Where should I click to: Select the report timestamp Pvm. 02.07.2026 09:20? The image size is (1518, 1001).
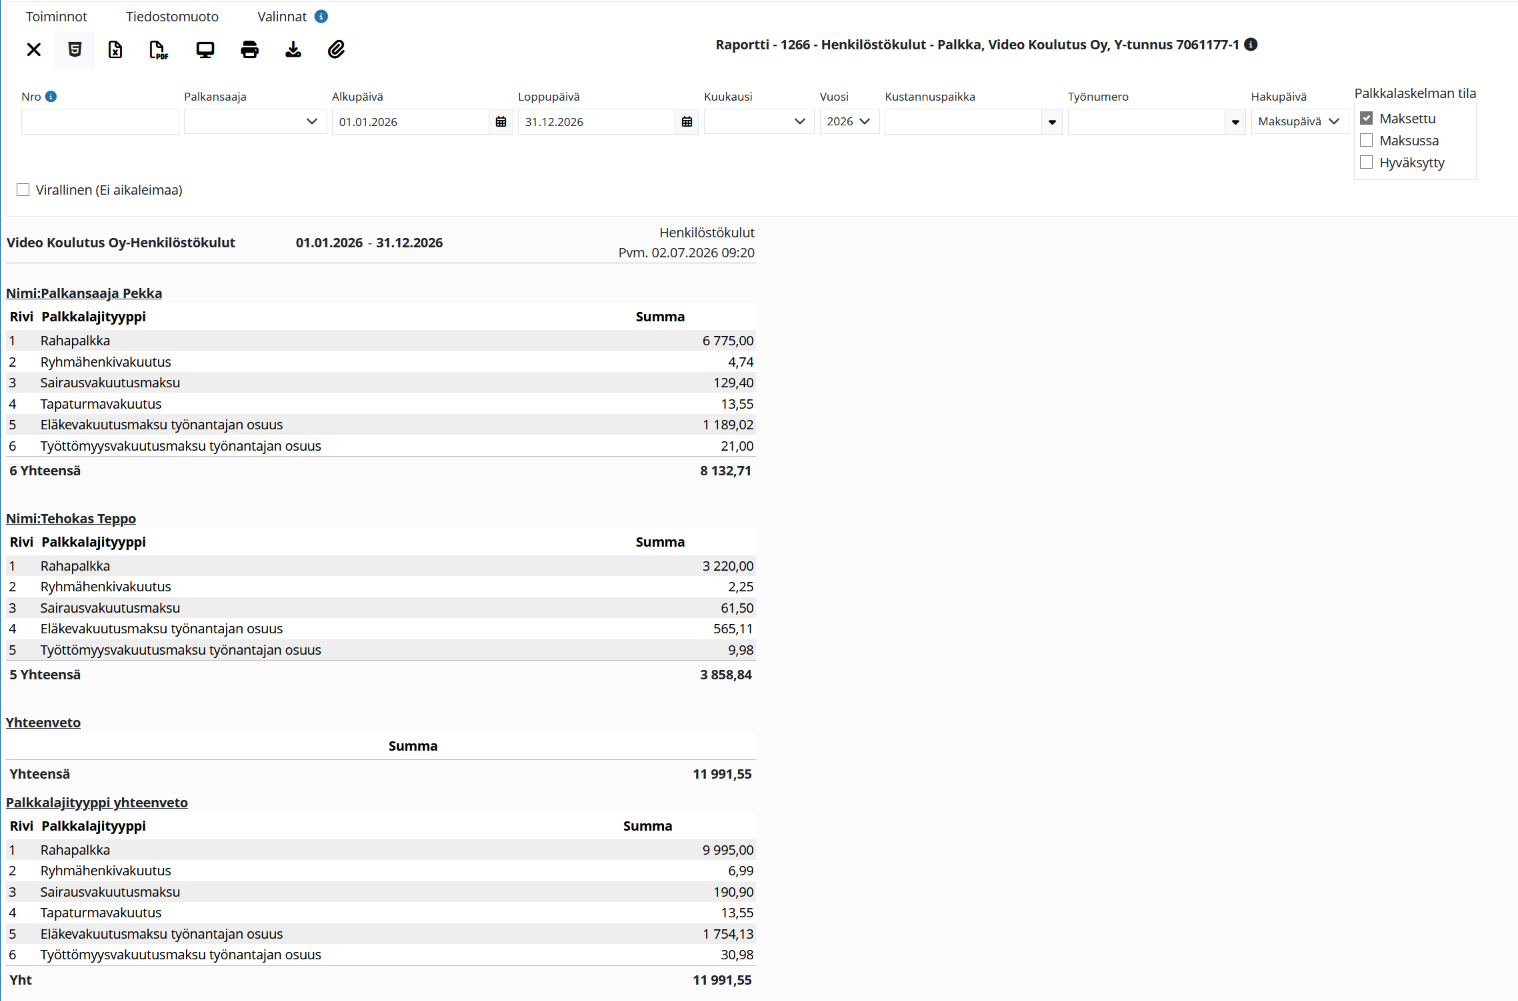(686, 253)
